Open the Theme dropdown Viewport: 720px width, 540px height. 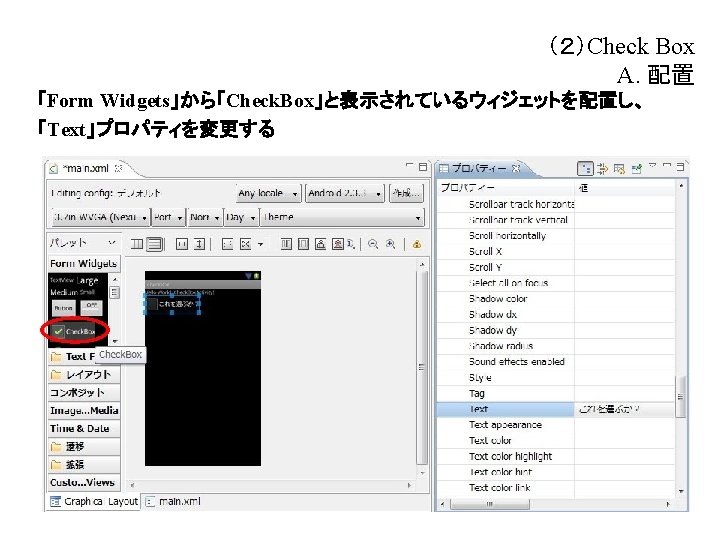coord(342,217)
